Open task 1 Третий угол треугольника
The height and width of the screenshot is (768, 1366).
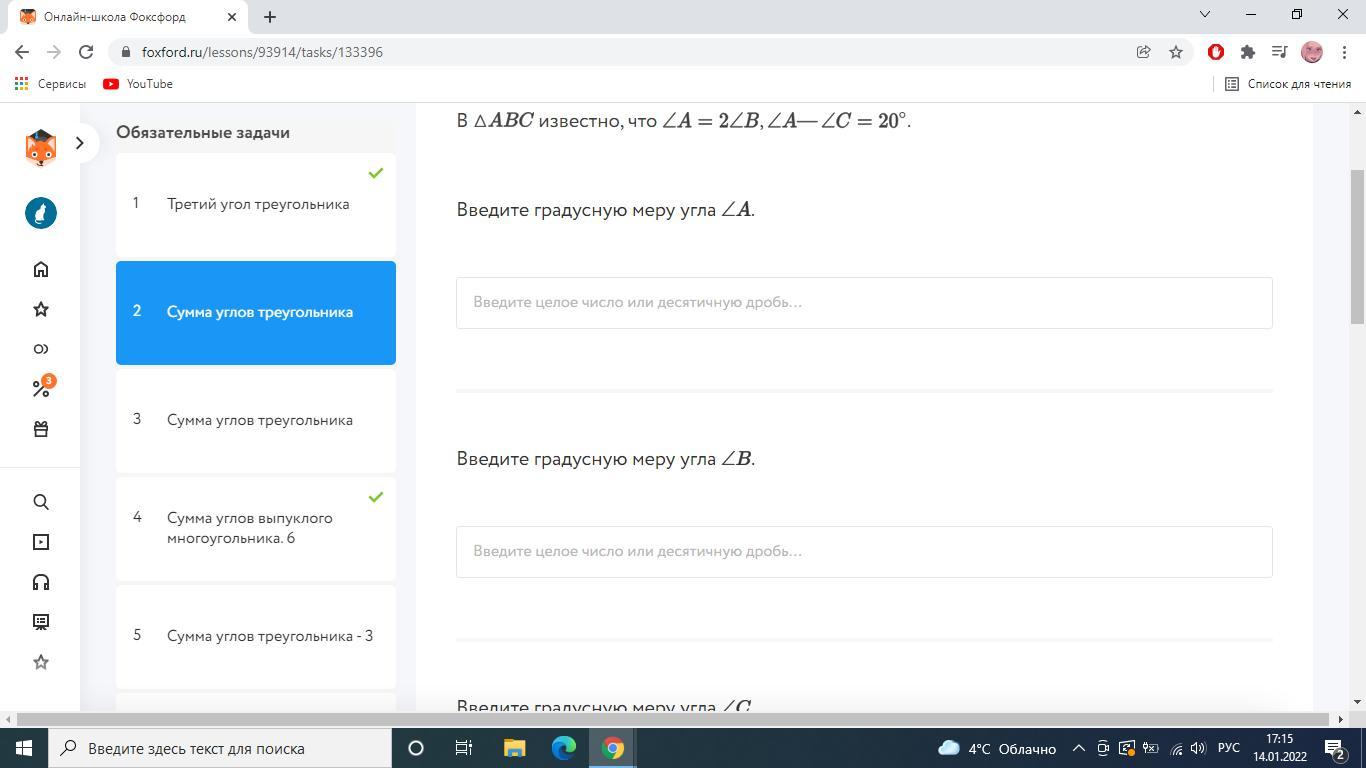coord(256,204)
